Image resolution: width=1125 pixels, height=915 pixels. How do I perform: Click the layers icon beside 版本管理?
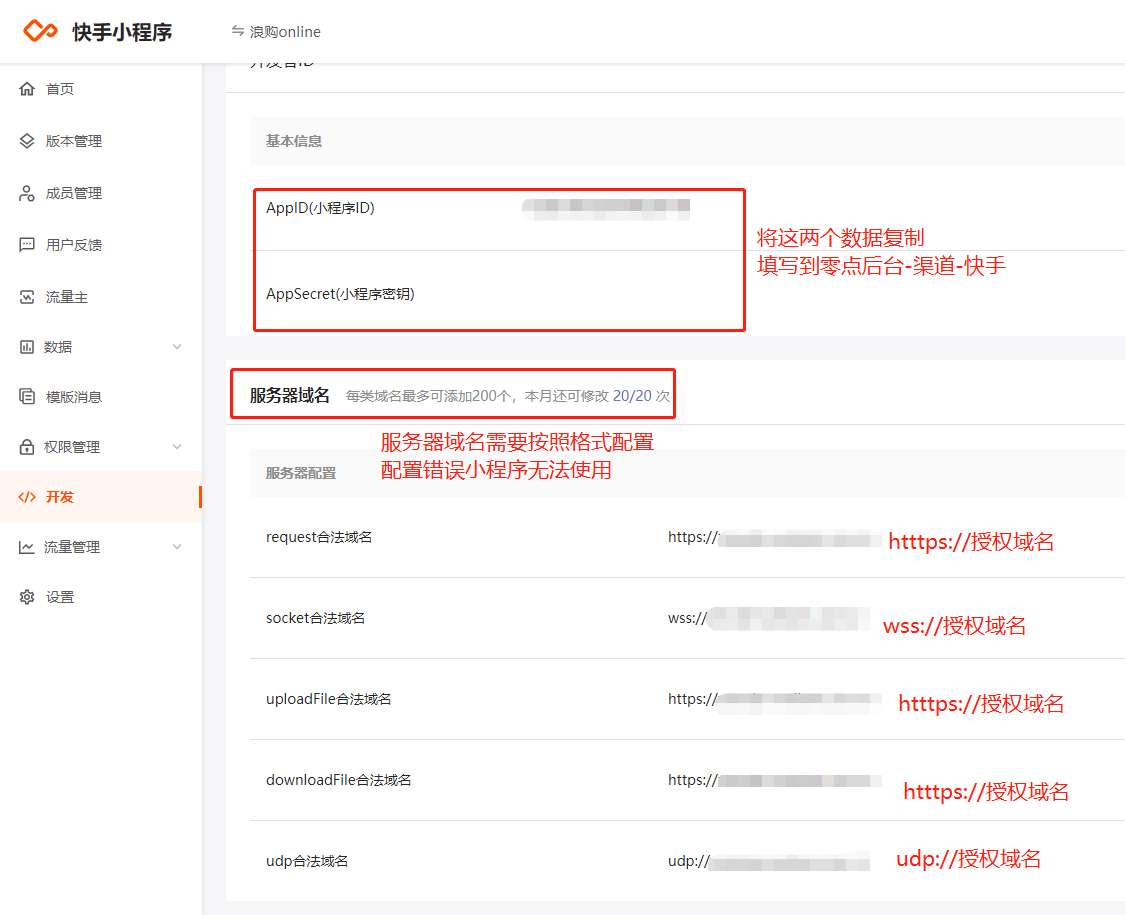pos(27,141)
